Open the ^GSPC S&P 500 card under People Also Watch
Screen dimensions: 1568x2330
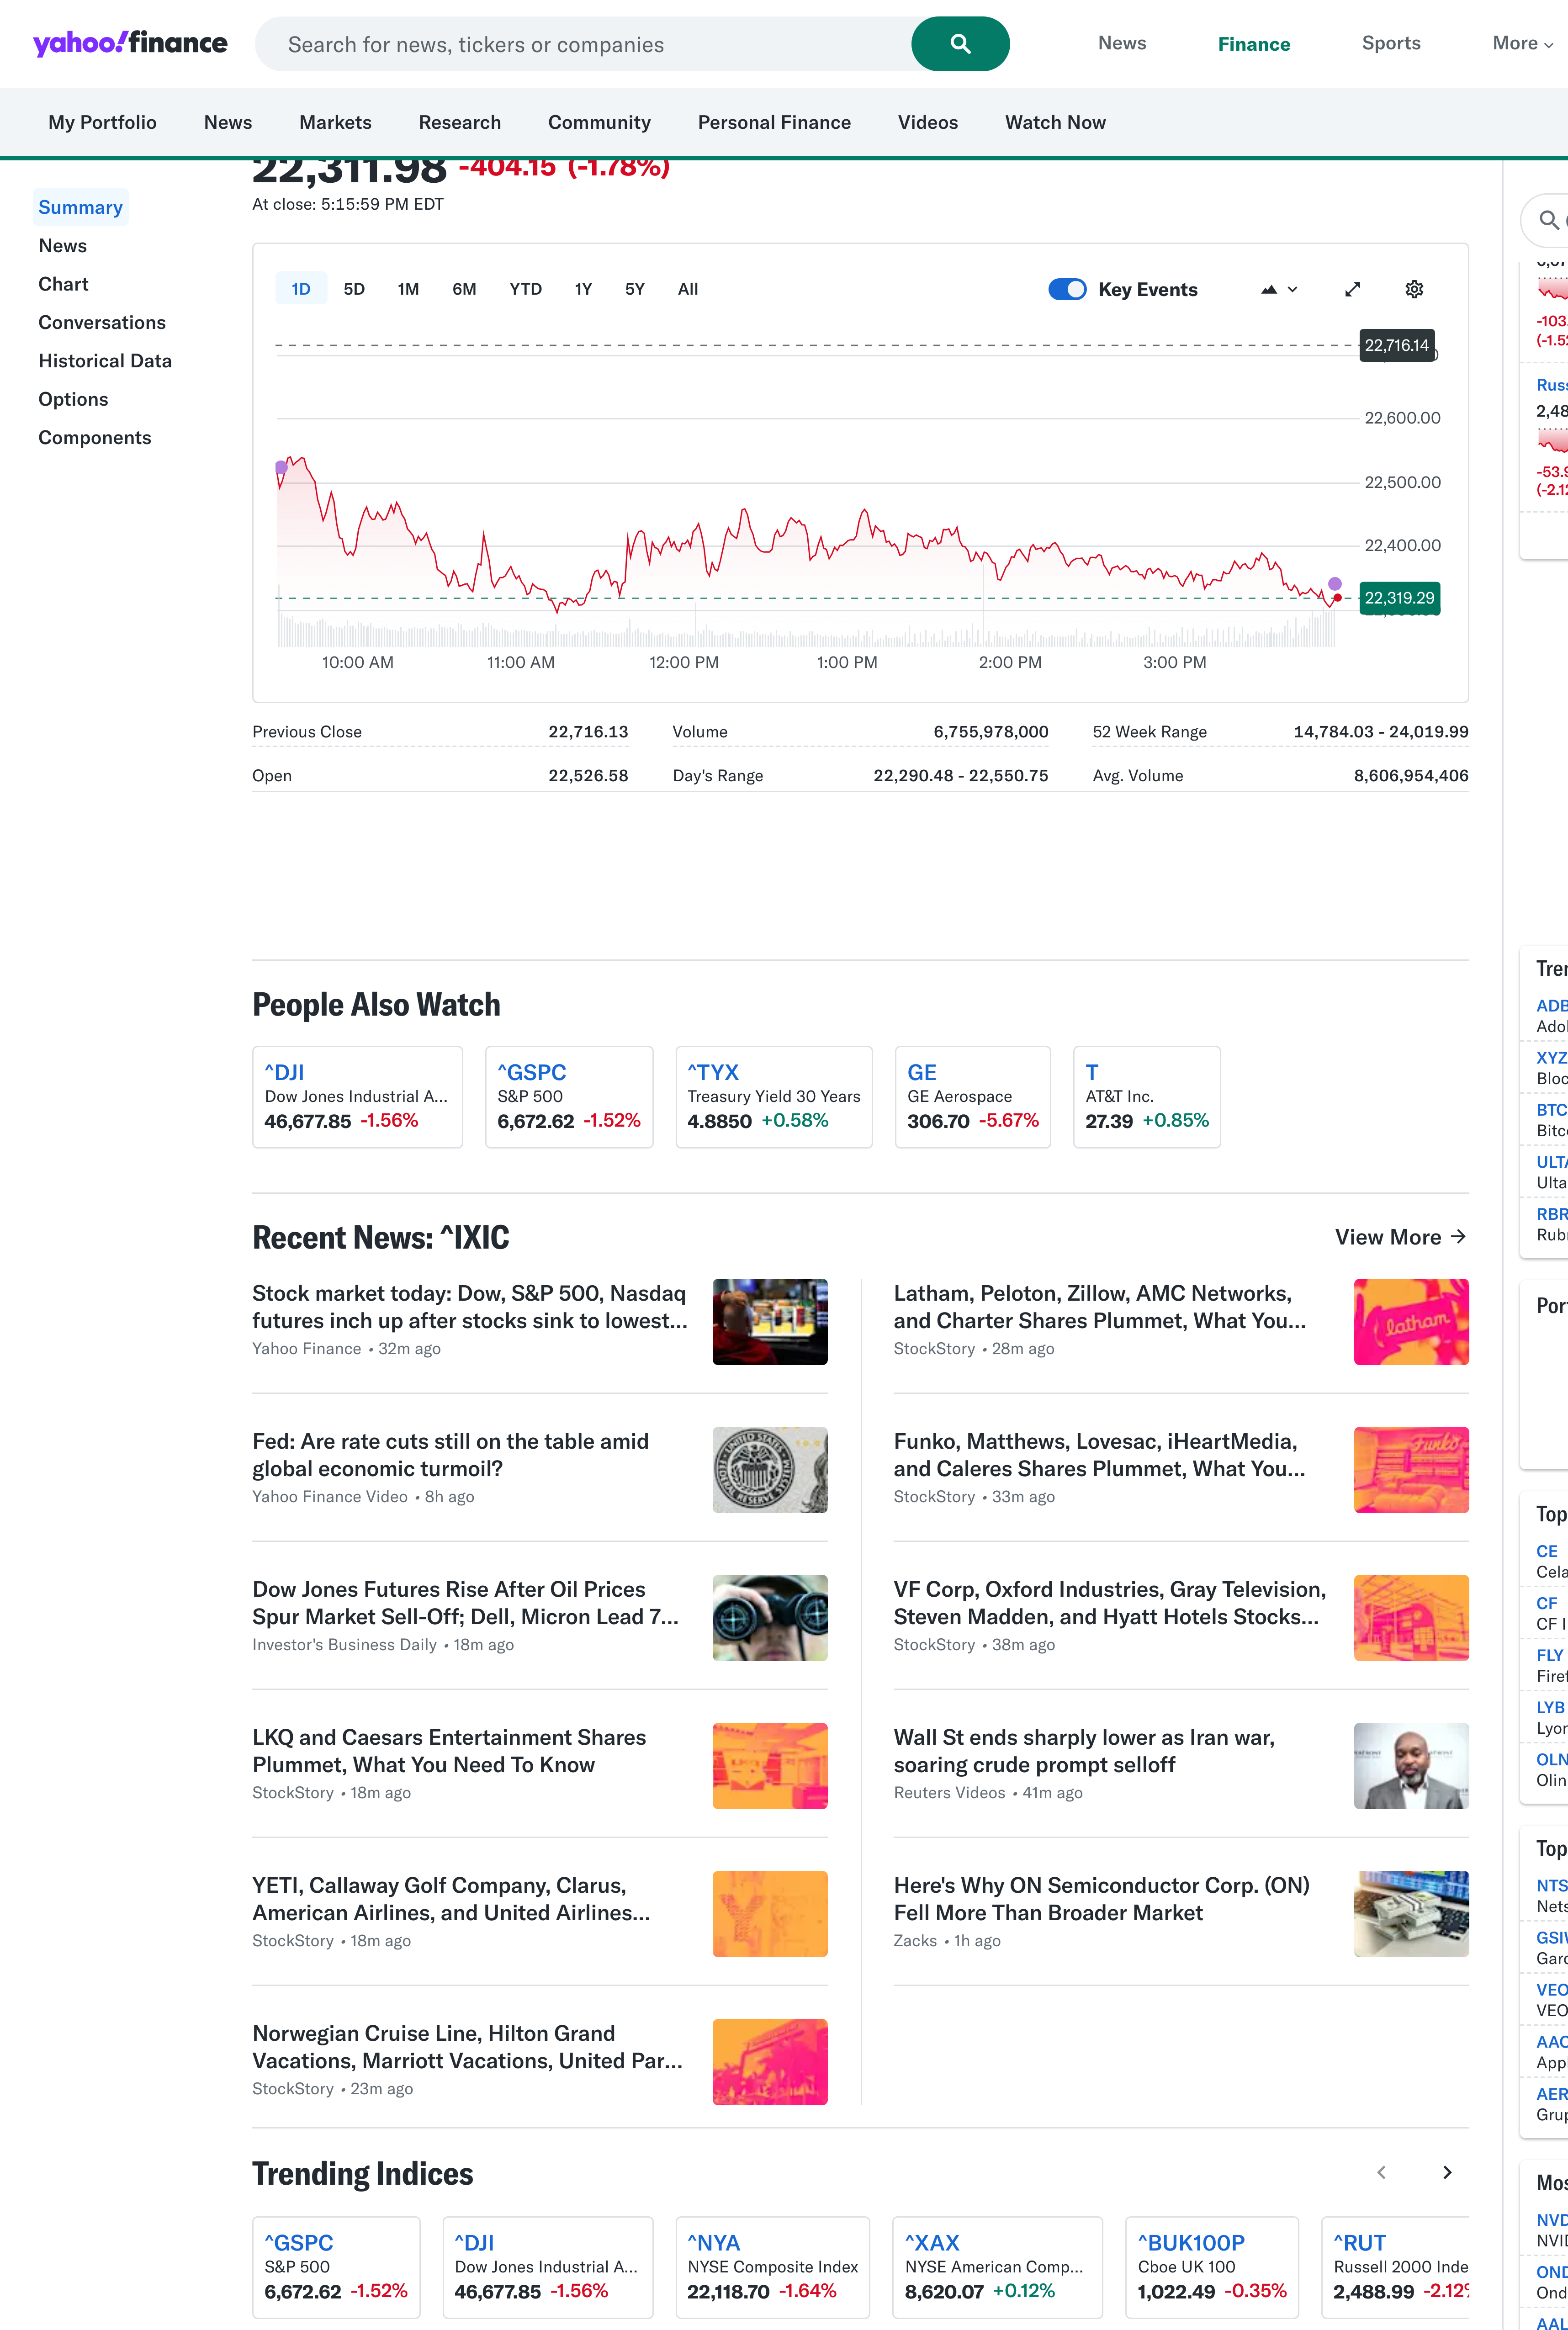[x=568, y=1096]
